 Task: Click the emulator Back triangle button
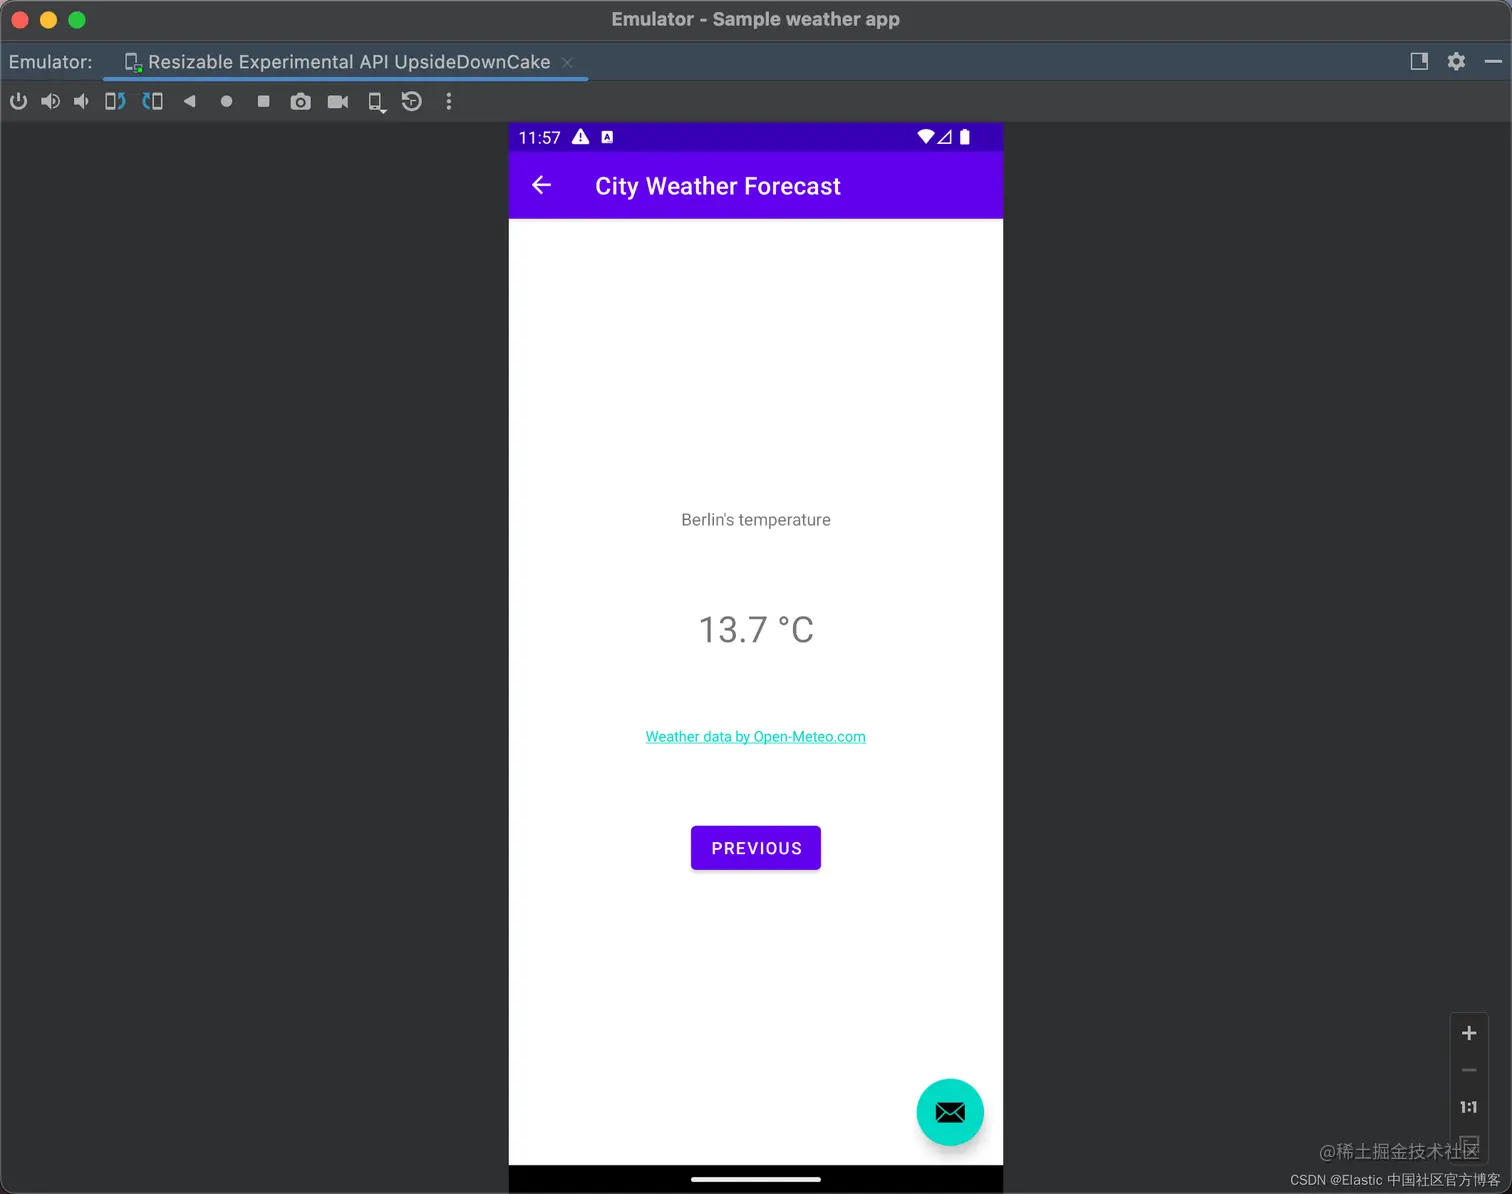[190, 101]
